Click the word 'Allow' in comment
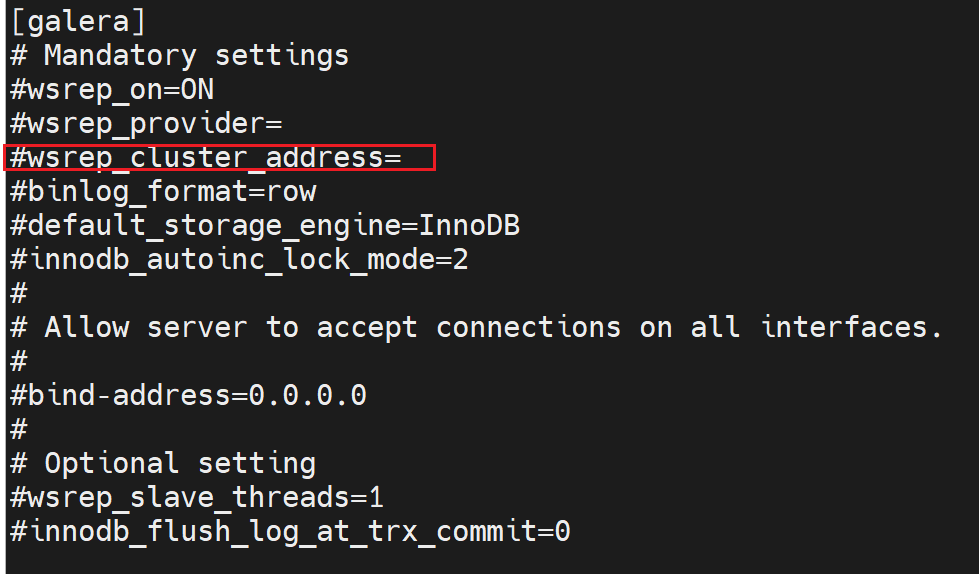Viewport: 979px width, 574px height. coord(86,327)
